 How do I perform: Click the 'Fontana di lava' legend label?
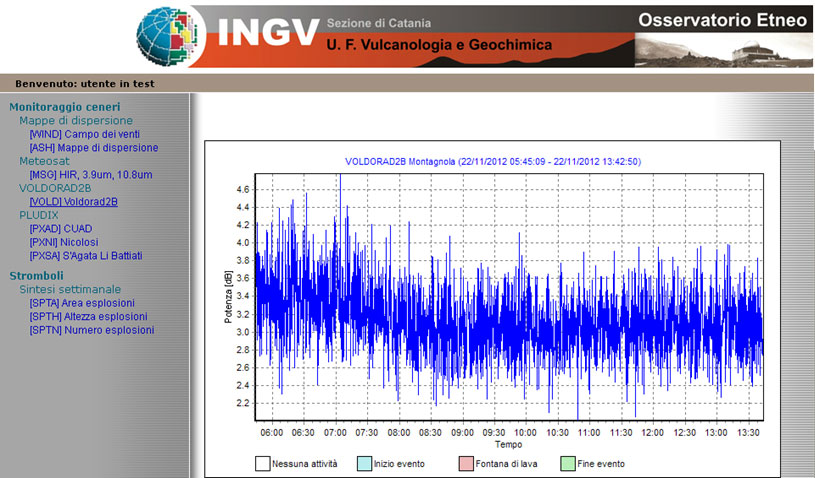[x=506, y=463]
